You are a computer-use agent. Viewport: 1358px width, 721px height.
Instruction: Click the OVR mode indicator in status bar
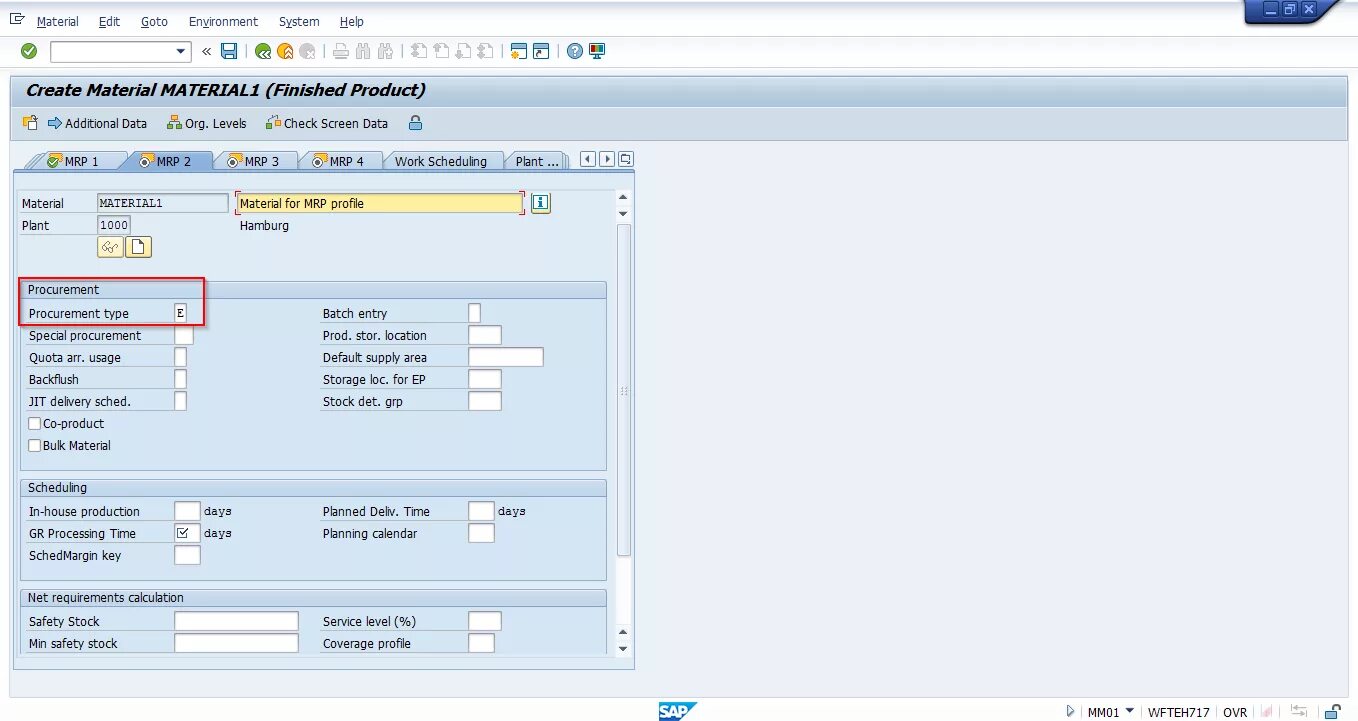tap(1235, 712)
